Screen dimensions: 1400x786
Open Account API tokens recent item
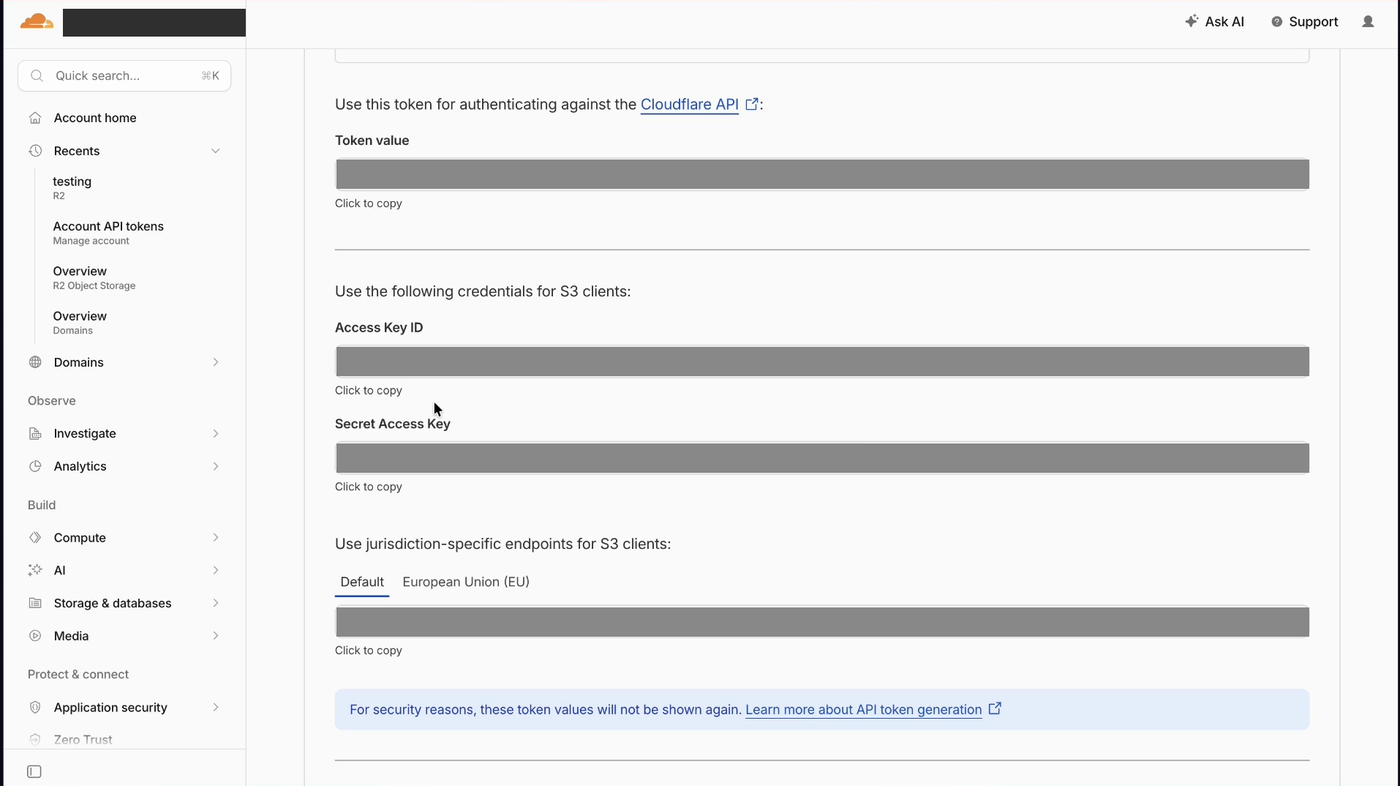[108, 232]
